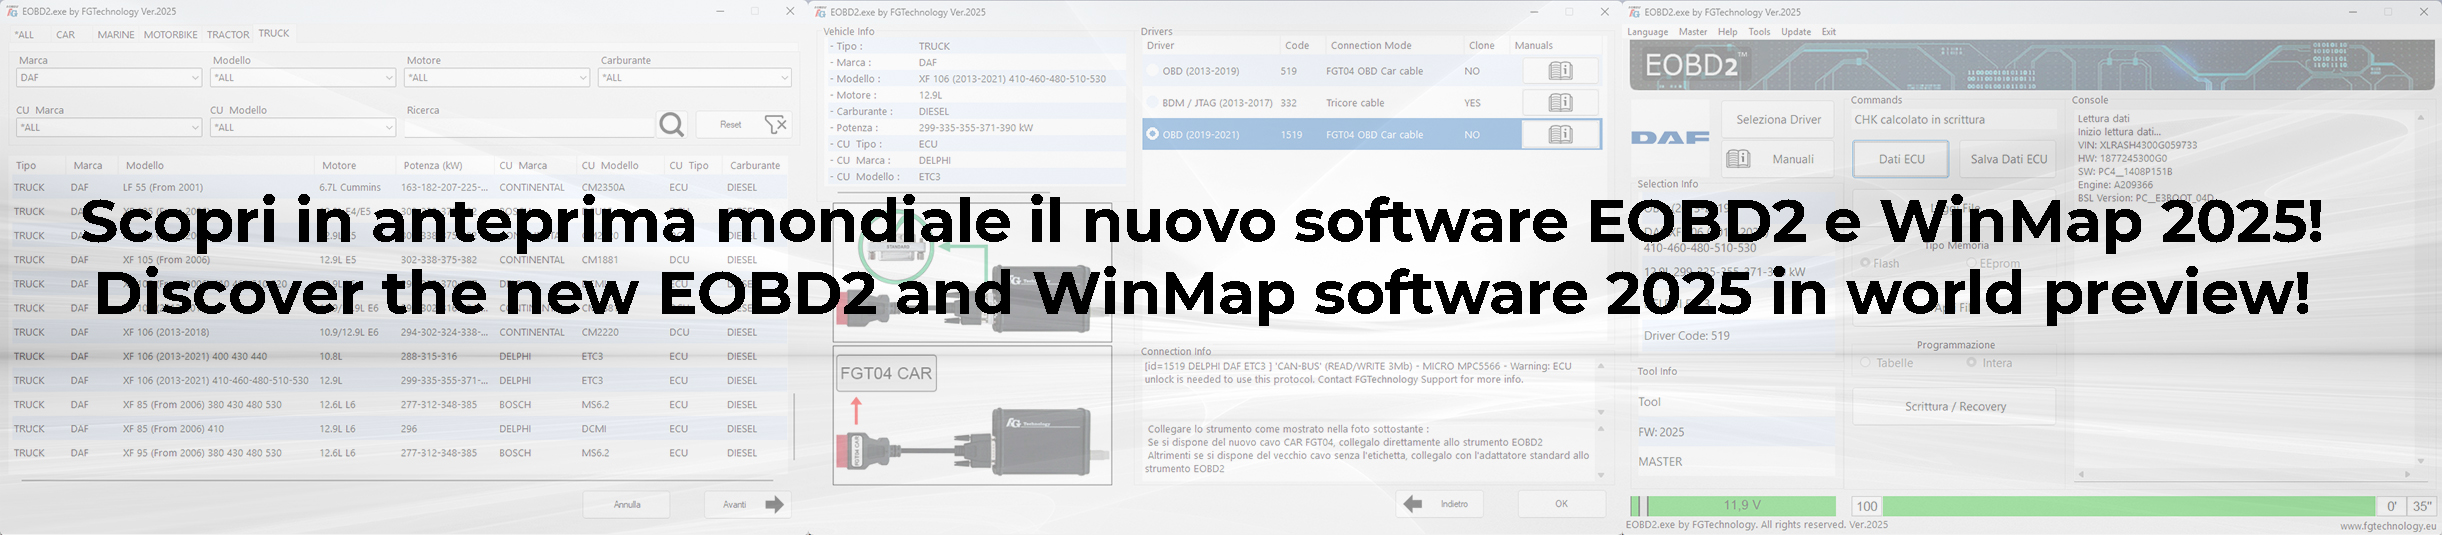Switch to the MOTORBIKE tab
2442x535 pixels.
point(170,35)
